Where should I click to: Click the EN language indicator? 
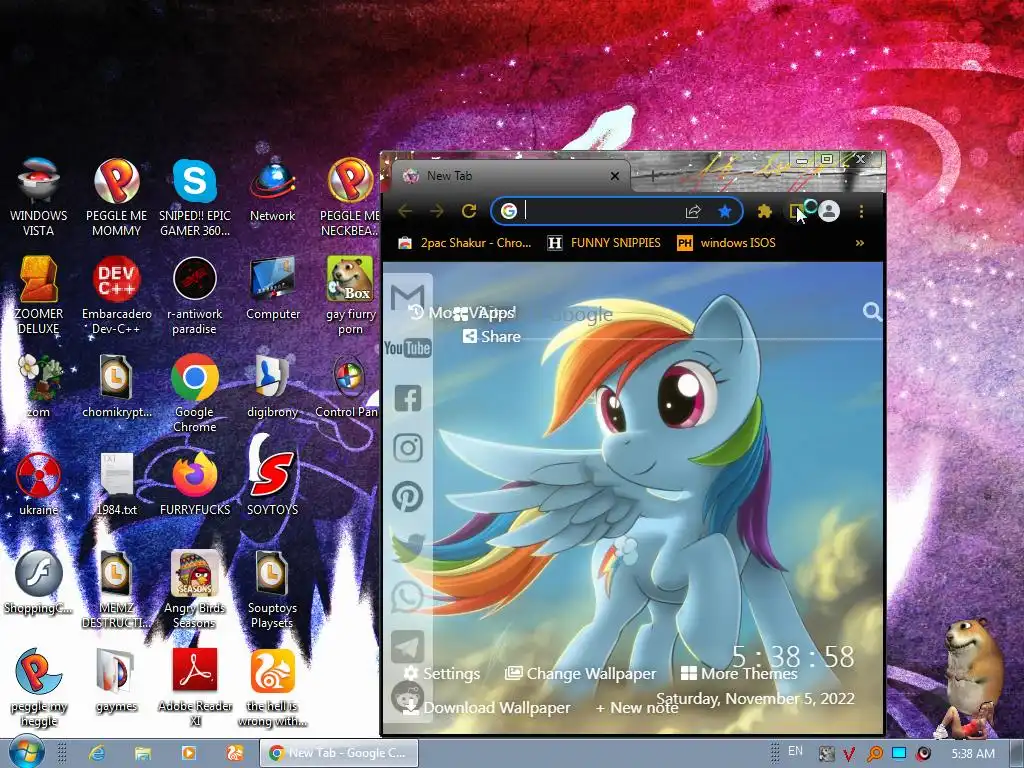tap(795, 752)
